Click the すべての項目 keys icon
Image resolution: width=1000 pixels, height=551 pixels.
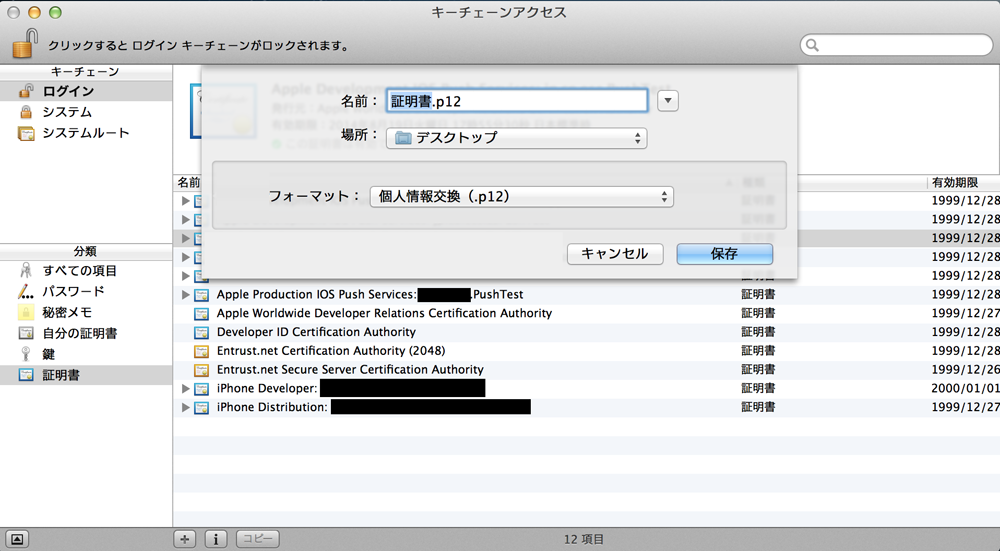tap(26, 270)
